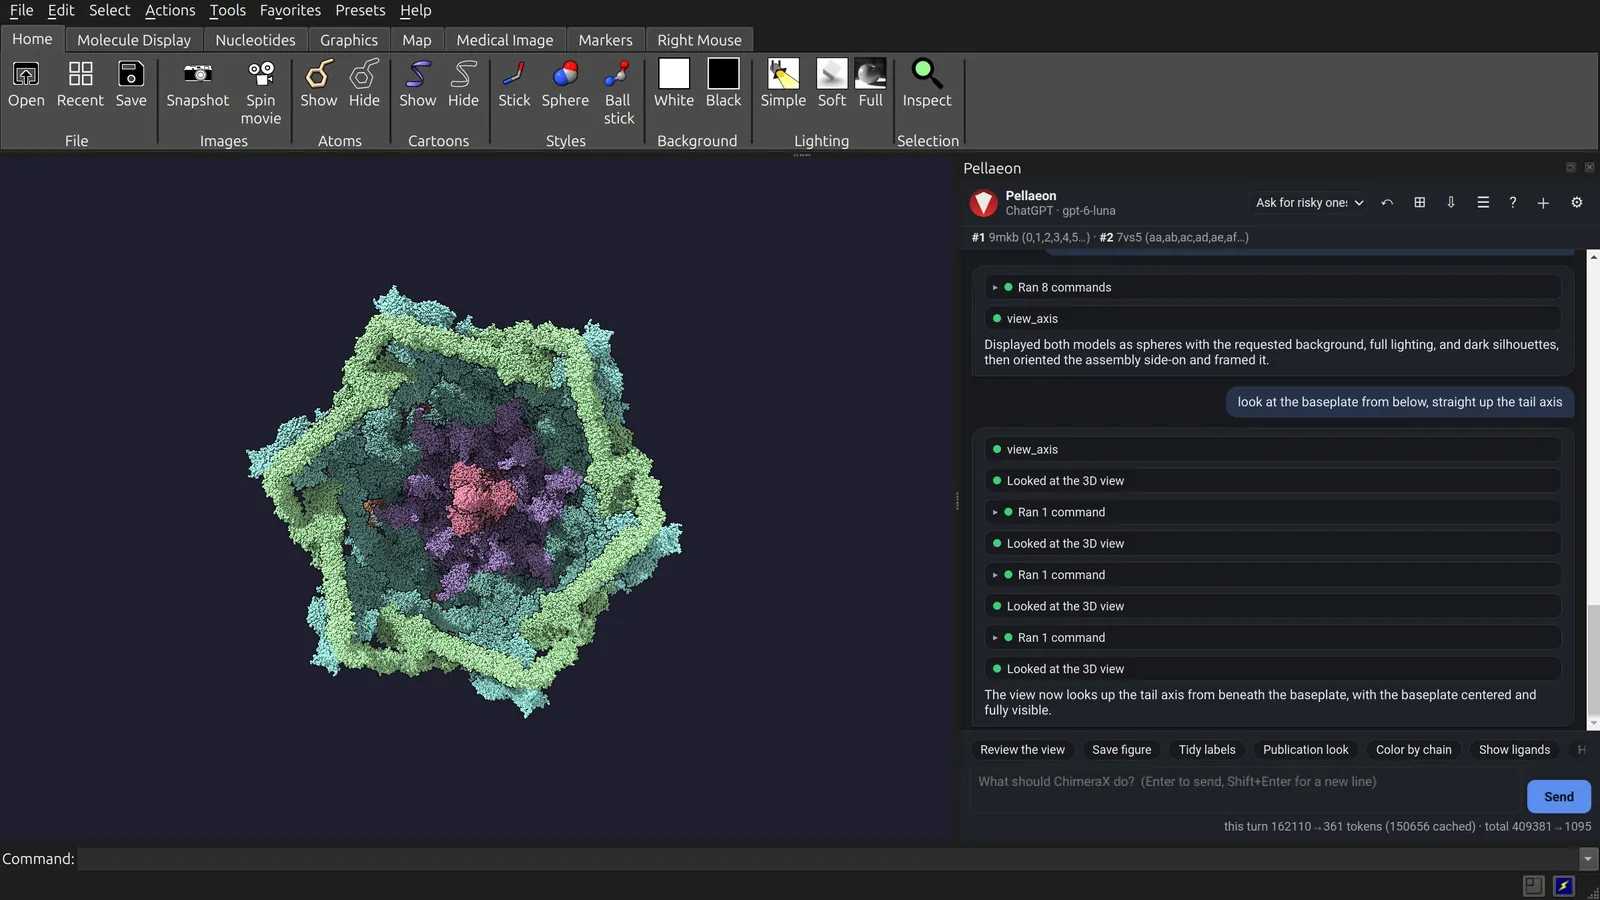
Task: Click the list menu icon in Pellaeon
Action: 1483,203
